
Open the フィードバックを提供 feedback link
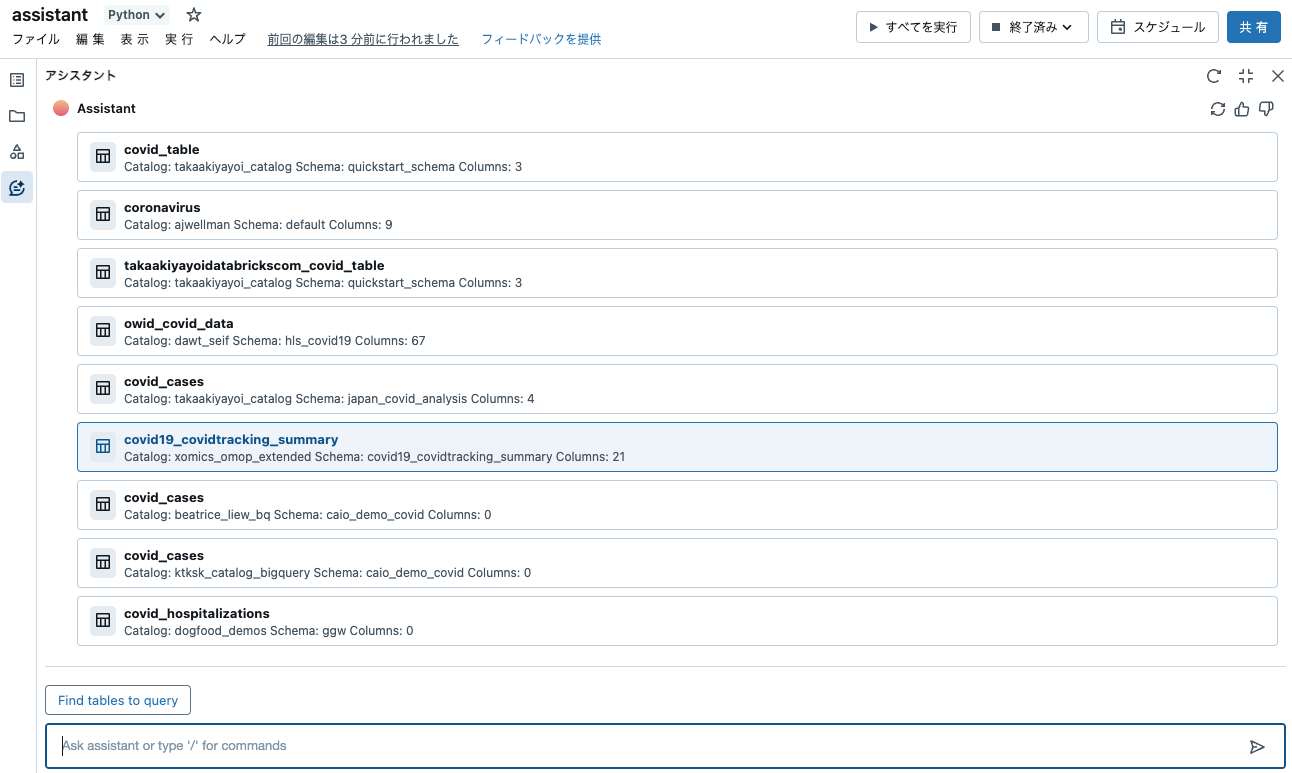pyautogui.click(x=540, y=39)
